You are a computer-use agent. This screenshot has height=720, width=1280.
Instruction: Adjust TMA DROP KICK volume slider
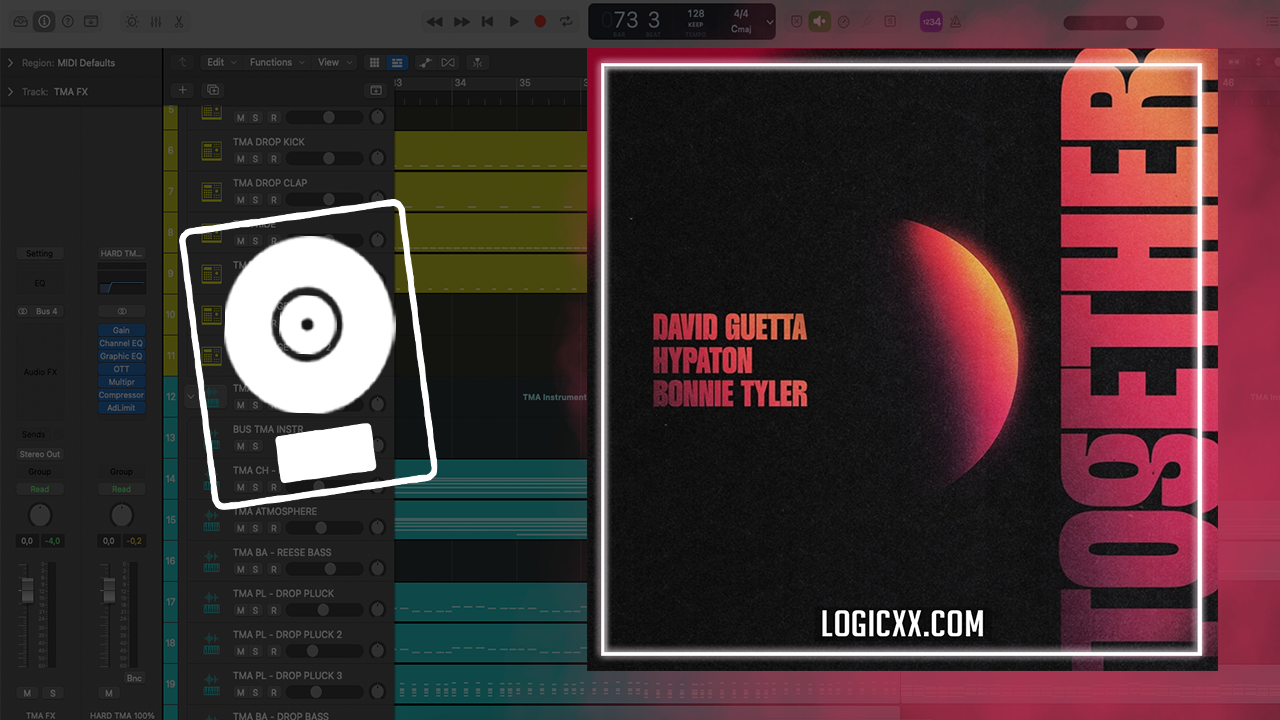click(325, 158)
